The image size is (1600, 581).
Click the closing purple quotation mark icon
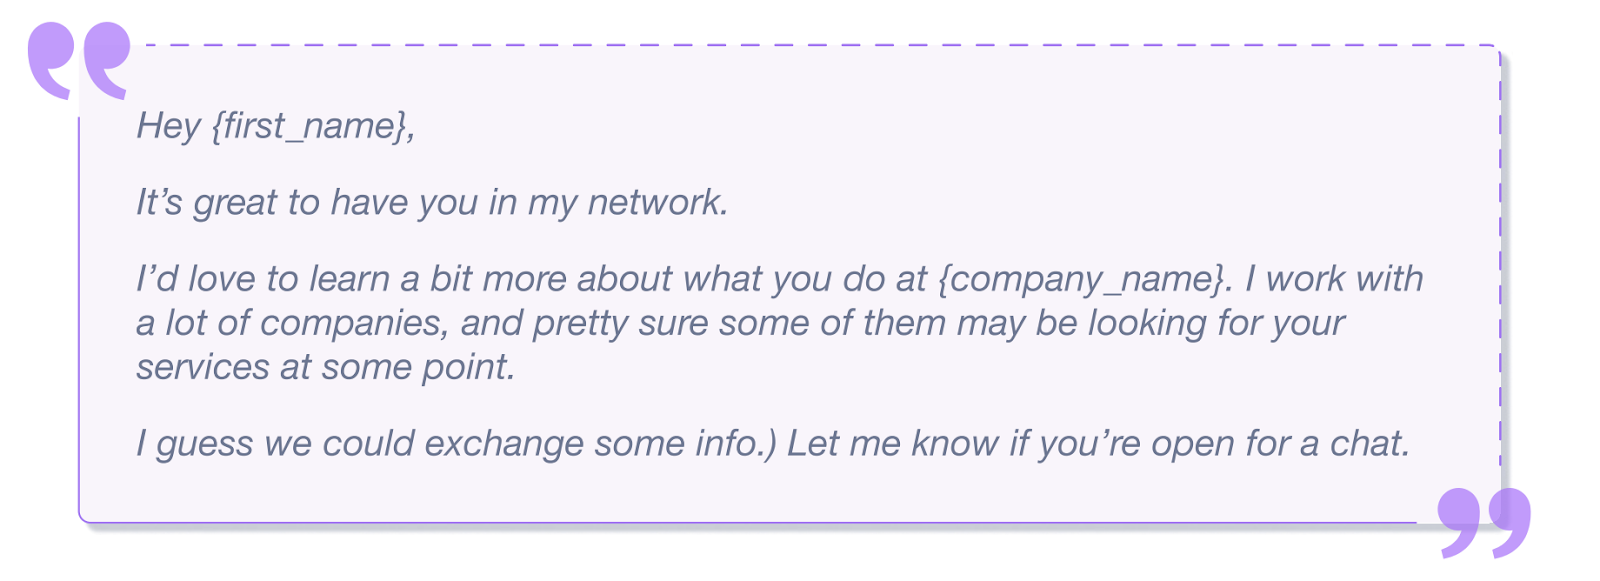[1484, 523]
